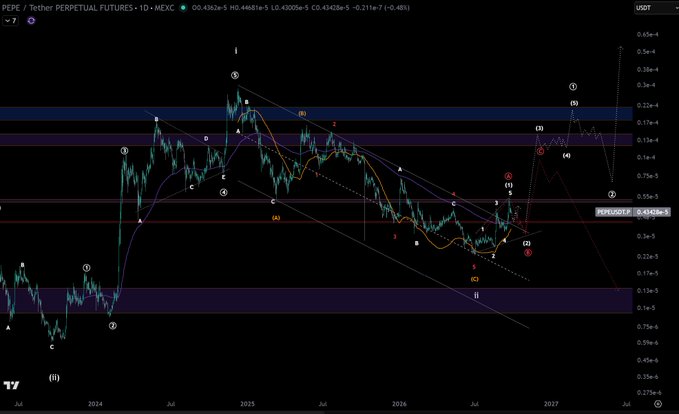679x414 pixels.
Task: Select the projected (4) wave label
Action: pyautogui.click(x=566, y=155)
